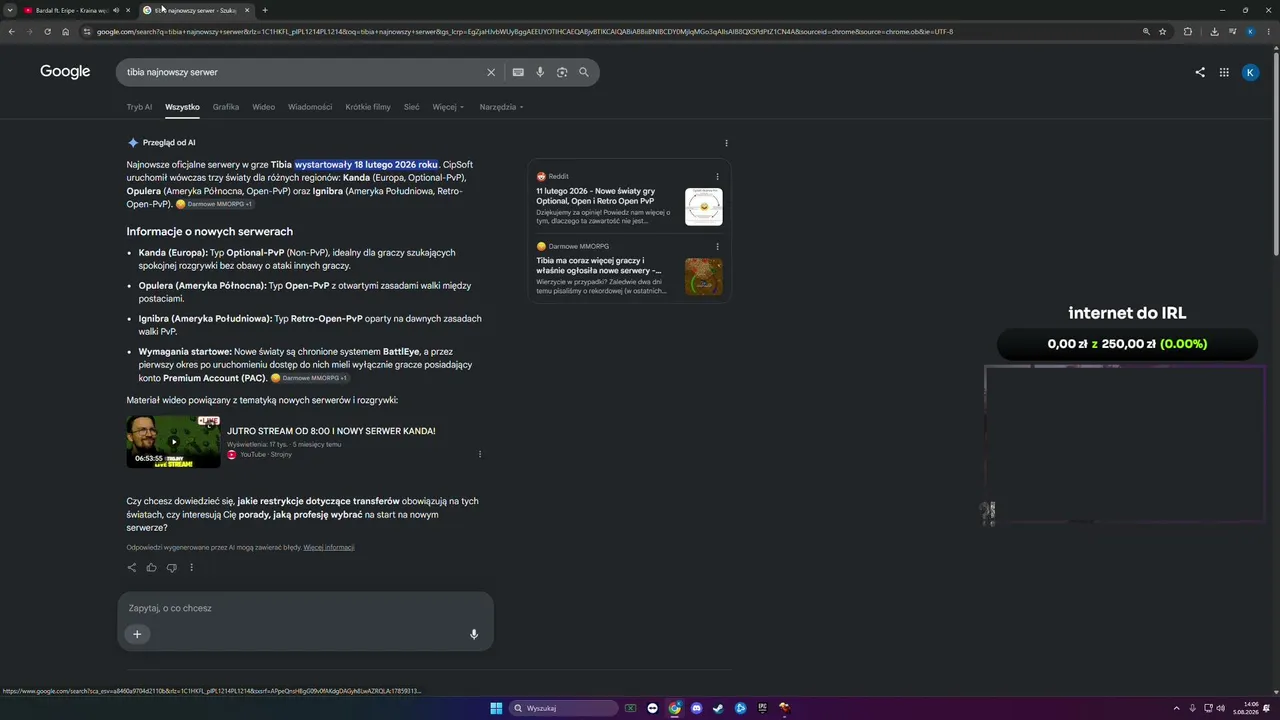Give thumbs up to the AI overview
Image resolution: width=1280 pixels, height=720 pixels.
(x=151, y=568)
